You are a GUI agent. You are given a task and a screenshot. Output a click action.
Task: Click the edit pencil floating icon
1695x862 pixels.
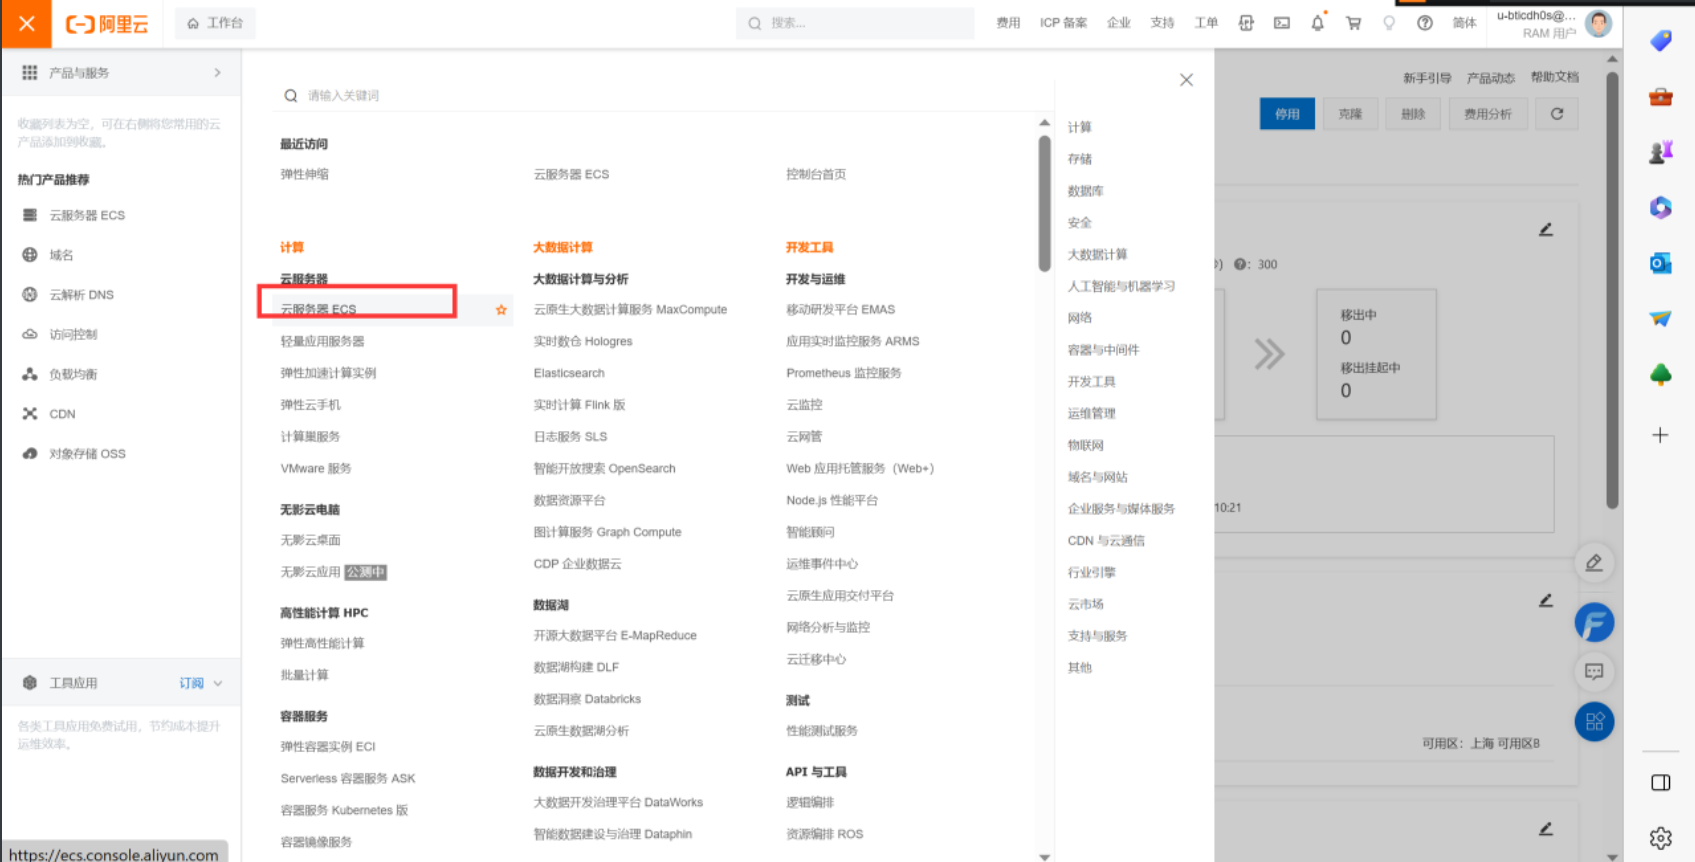pyautogui.click(x=1594, y=563)
